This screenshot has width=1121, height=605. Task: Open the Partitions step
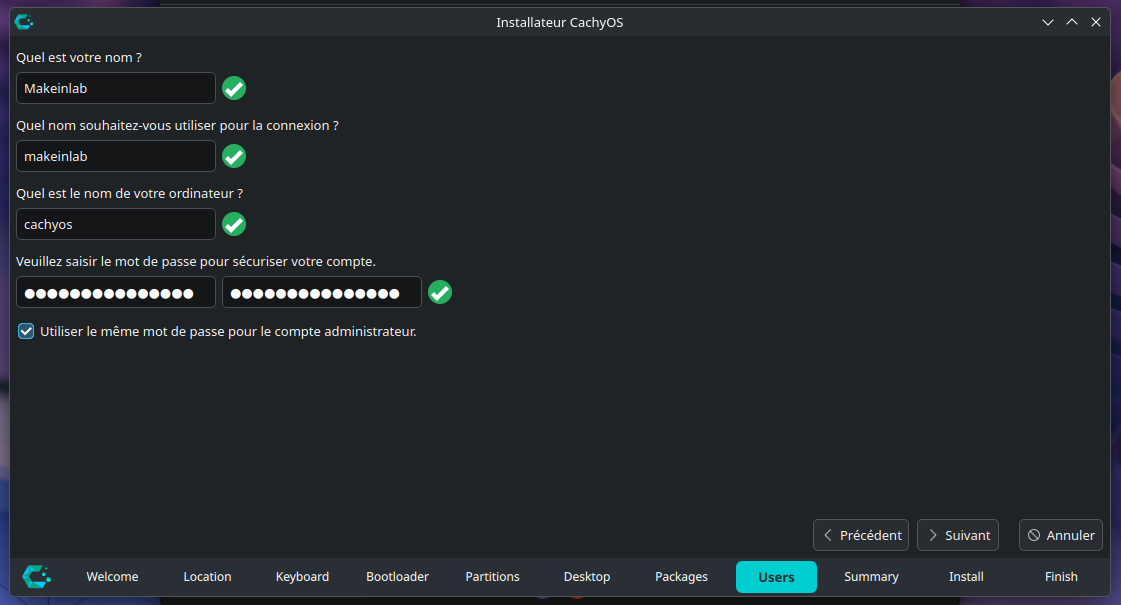pyautogui.click(x=492, y=577)
